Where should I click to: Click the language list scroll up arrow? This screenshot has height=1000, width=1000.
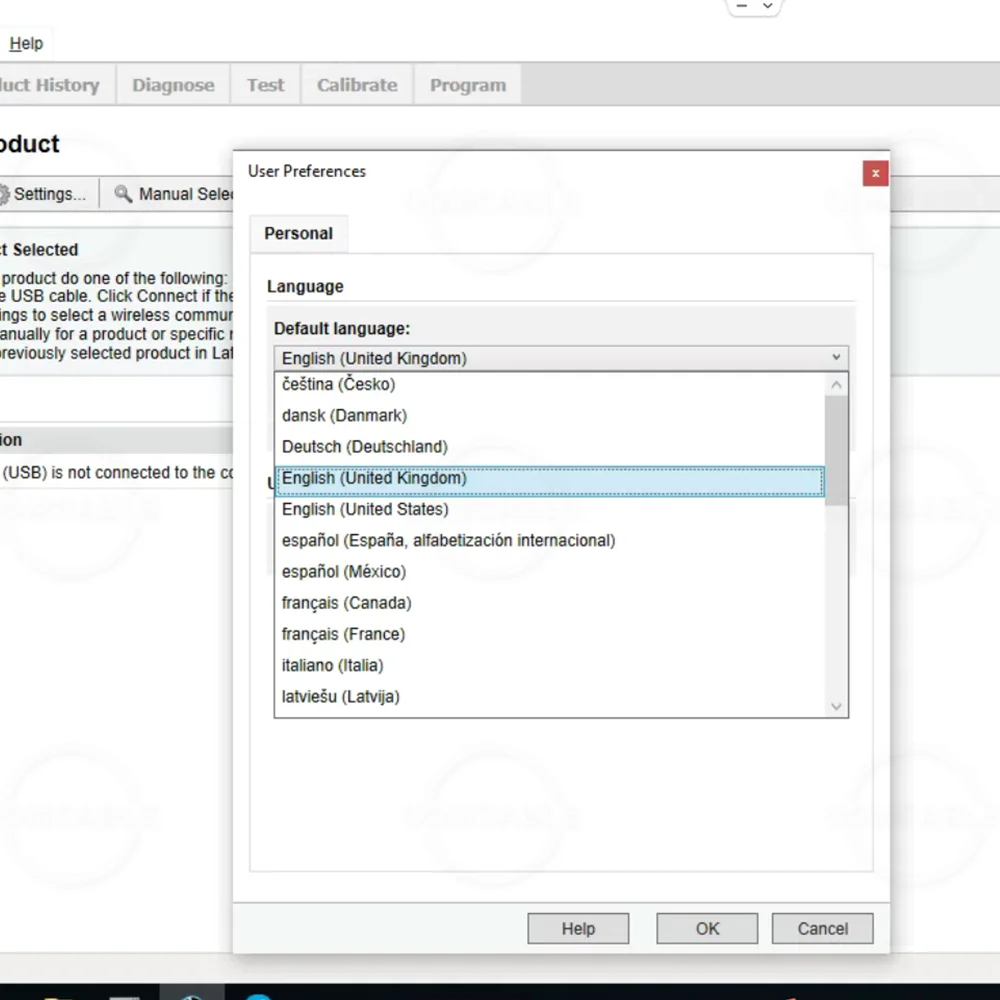tap(836, 385)
